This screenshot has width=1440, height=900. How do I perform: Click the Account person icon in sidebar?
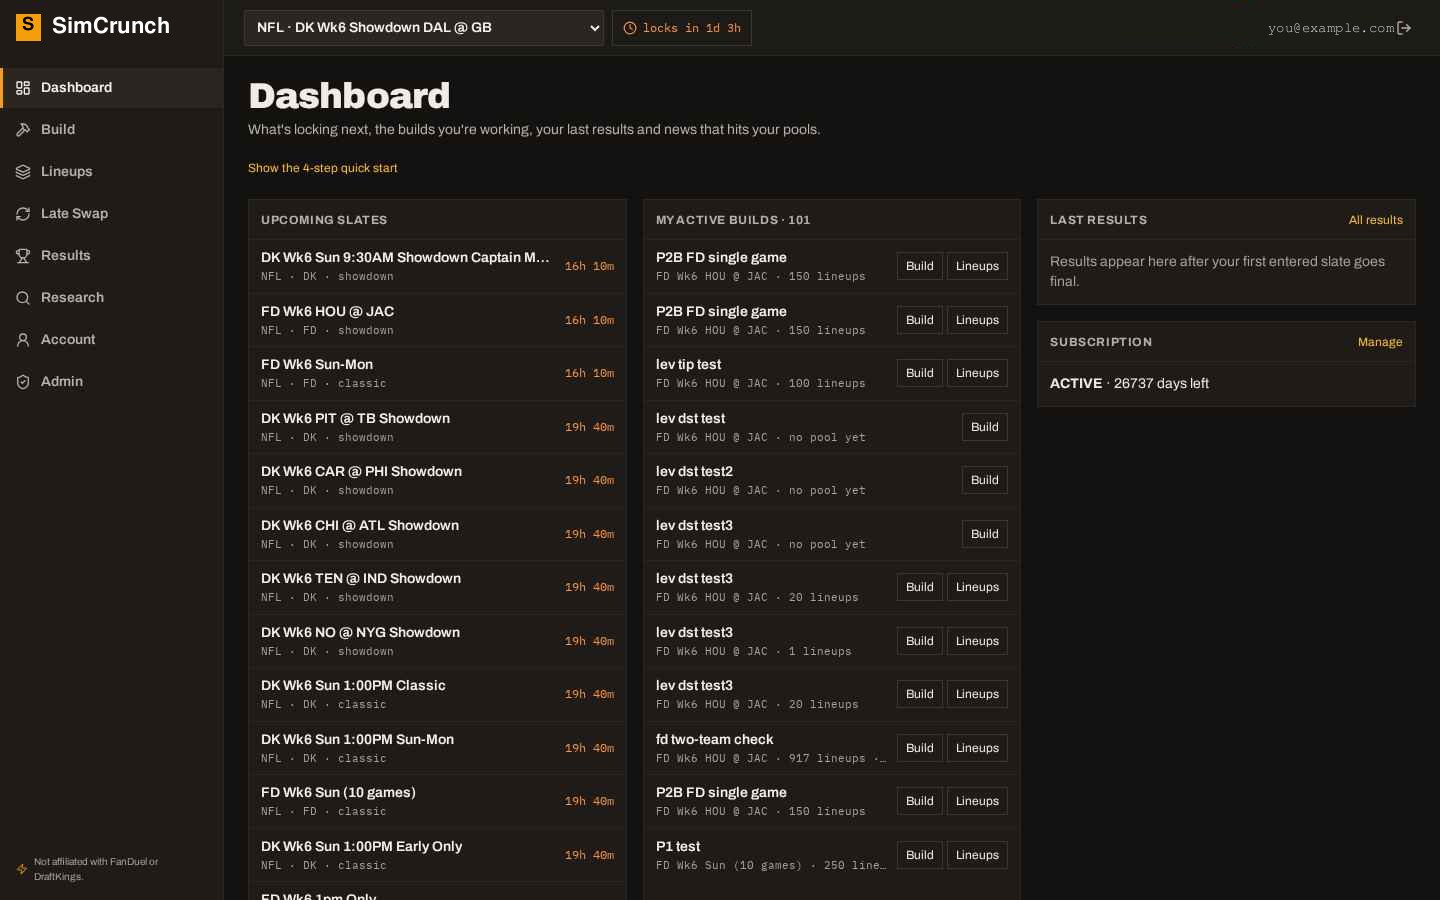(23, 340)
